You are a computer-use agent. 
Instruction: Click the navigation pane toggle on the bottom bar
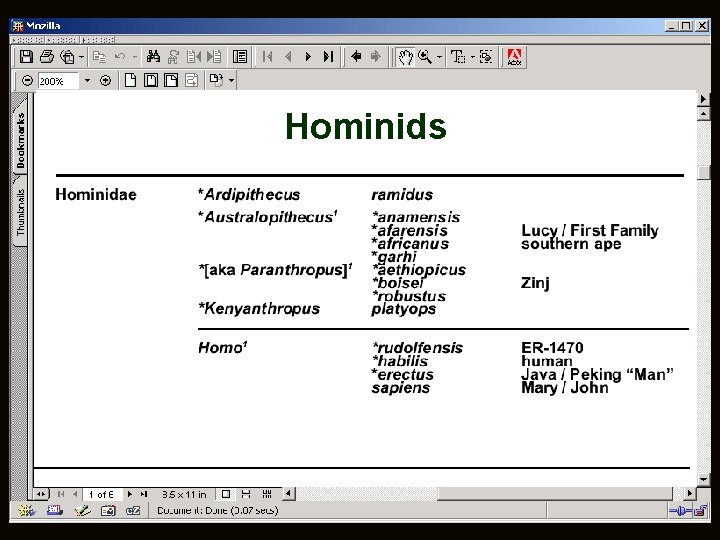click(41, 494)
